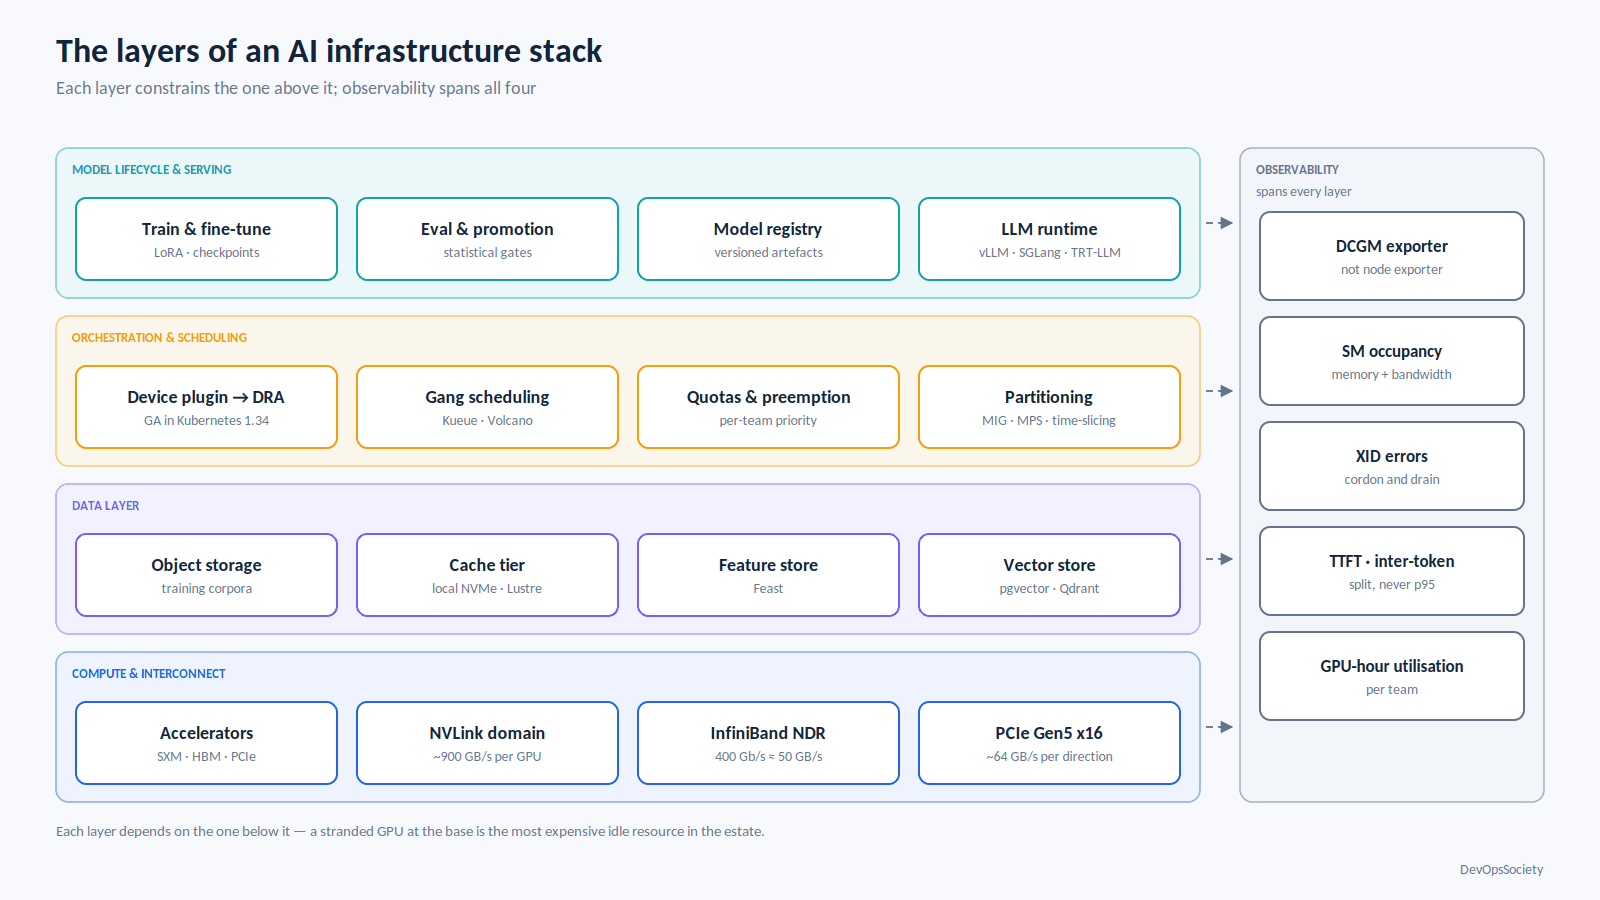Screen dimensions: 1600x900
Task: Click the Vector store card
Action: [x=1049, y=575]
